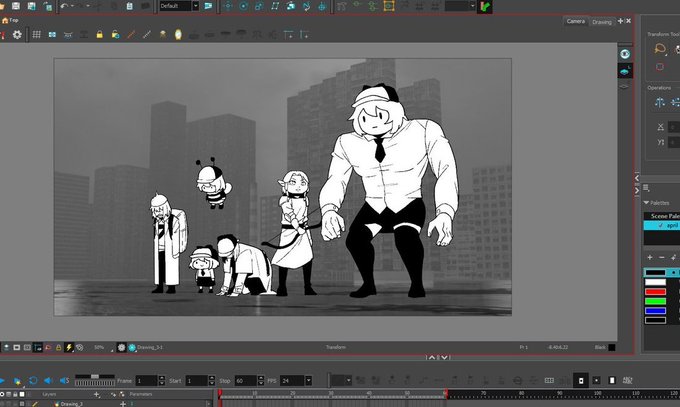Switch to the Camera tab

(x=575, y=21)
